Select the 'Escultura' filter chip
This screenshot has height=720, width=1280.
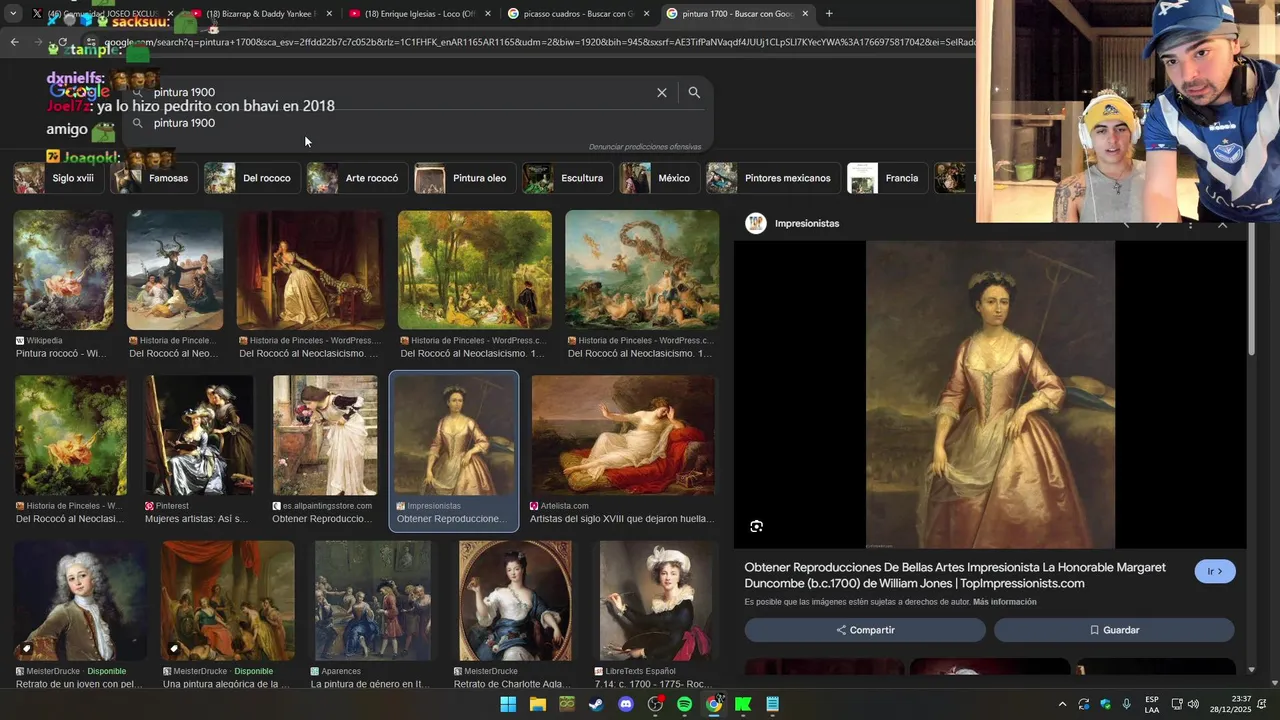(567, 178)
